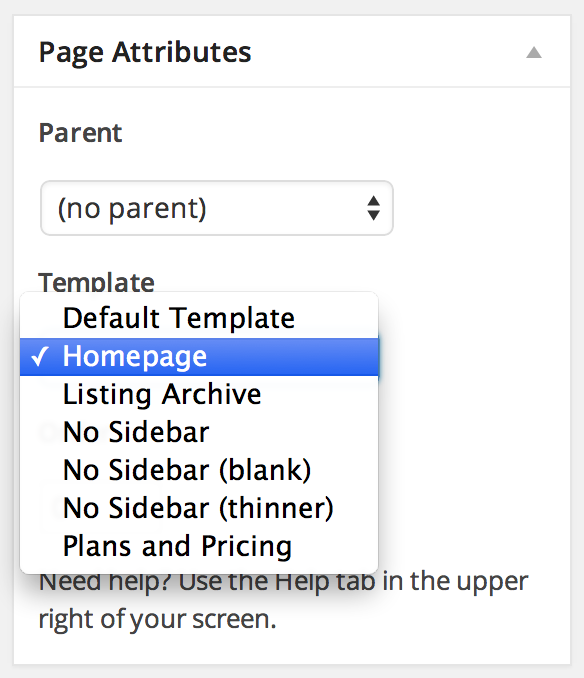
Task: Click the Page Attributes heading
Action: (145, 53)
